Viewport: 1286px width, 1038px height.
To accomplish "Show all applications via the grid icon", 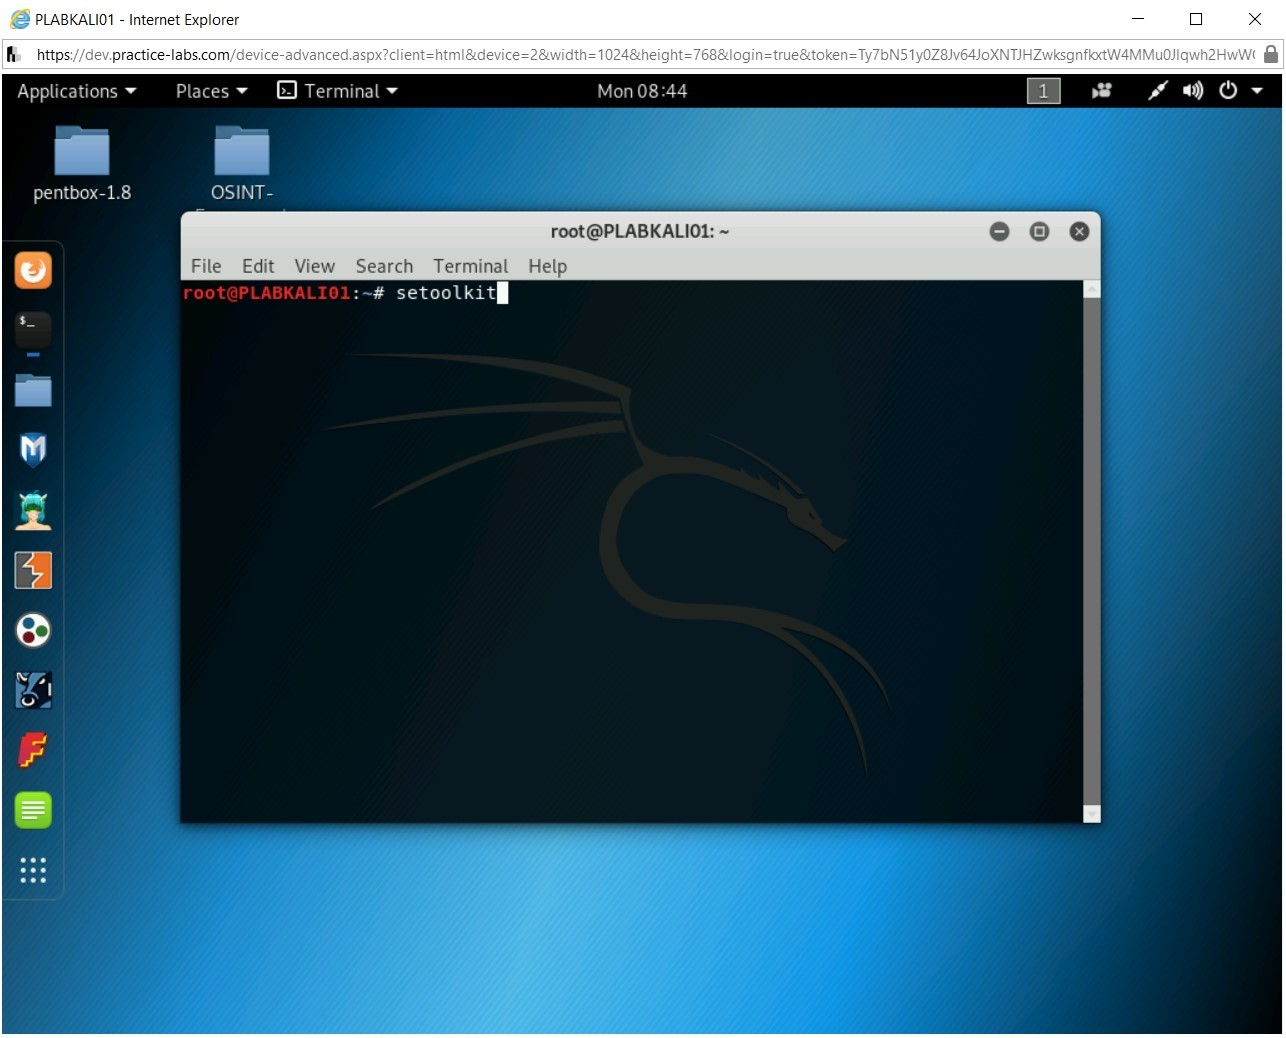I will coord(33,871).
